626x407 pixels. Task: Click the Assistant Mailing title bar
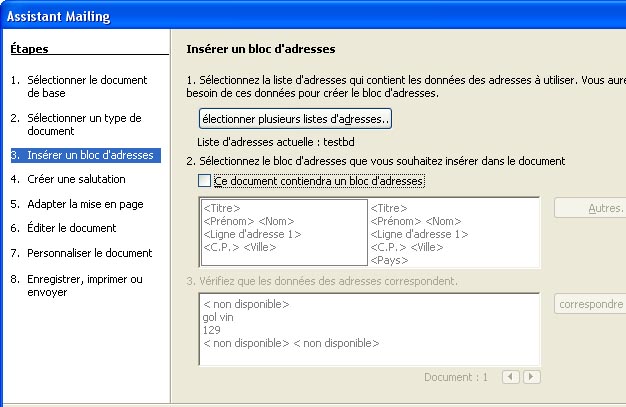click(313, 16)
